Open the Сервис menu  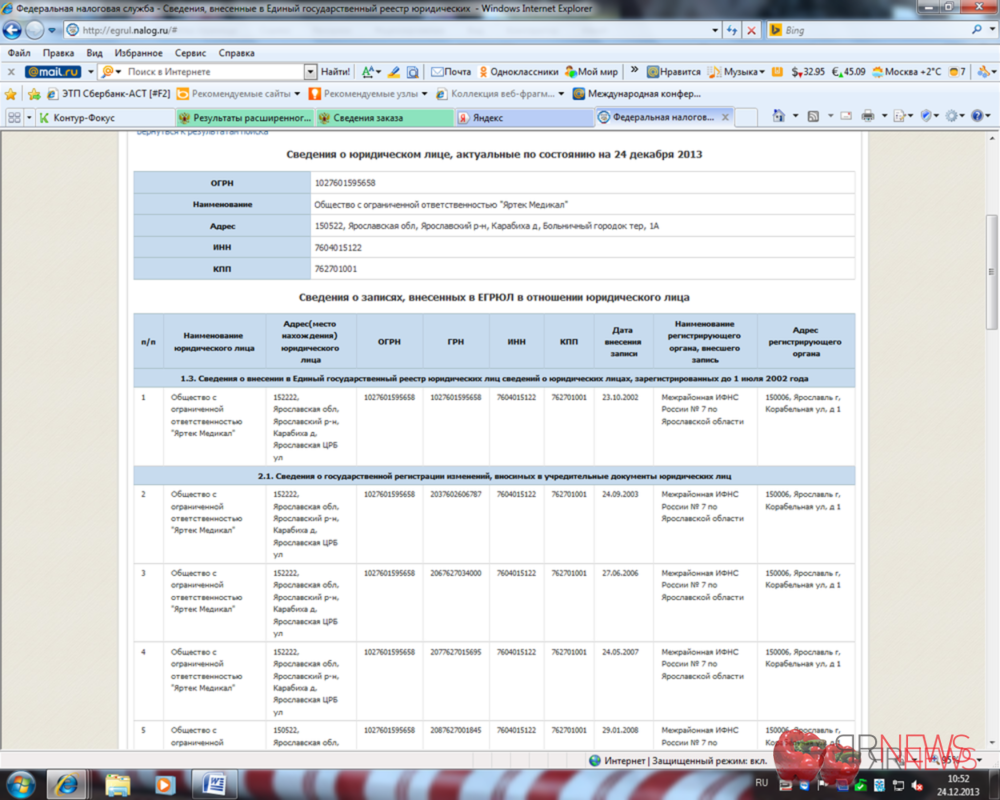point(190,53)
